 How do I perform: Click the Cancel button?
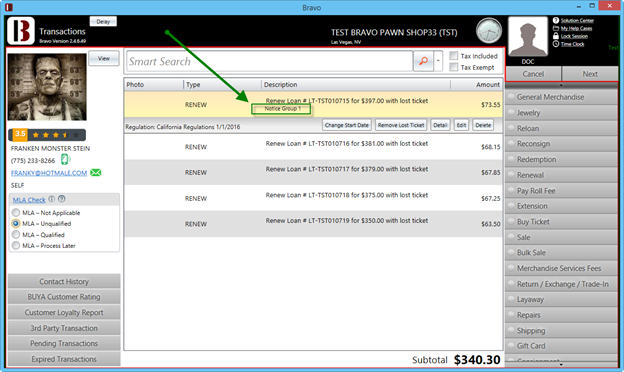(x=533, y=74)
